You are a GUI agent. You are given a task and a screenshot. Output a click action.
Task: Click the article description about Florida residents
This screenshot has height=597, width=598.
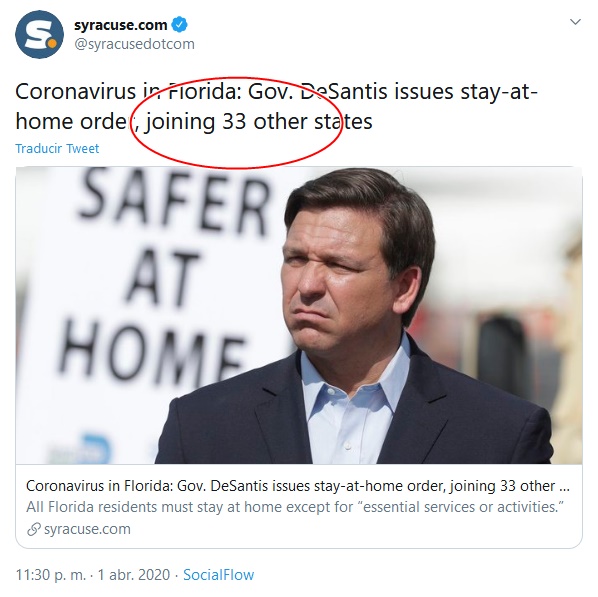click(x=295, y=507)
